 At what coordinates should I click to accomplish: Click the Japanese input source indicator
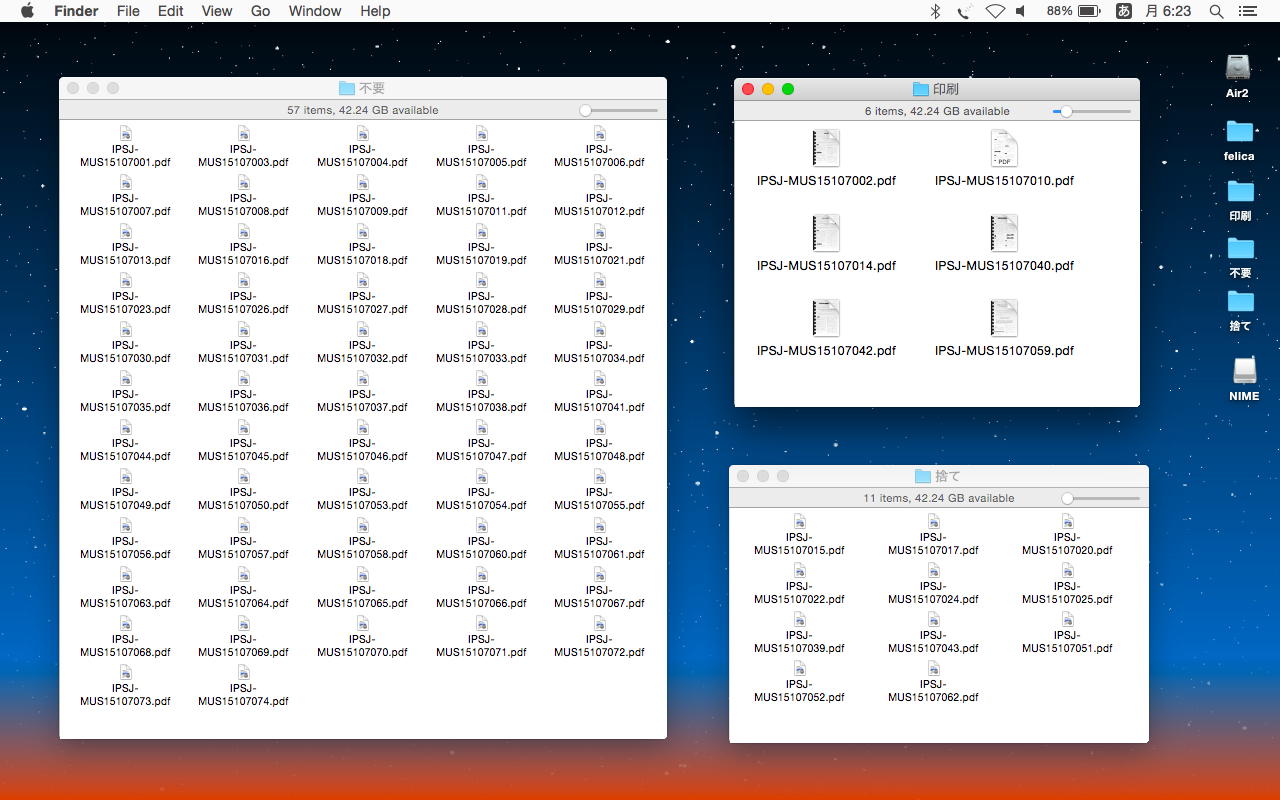[1123, 11]
